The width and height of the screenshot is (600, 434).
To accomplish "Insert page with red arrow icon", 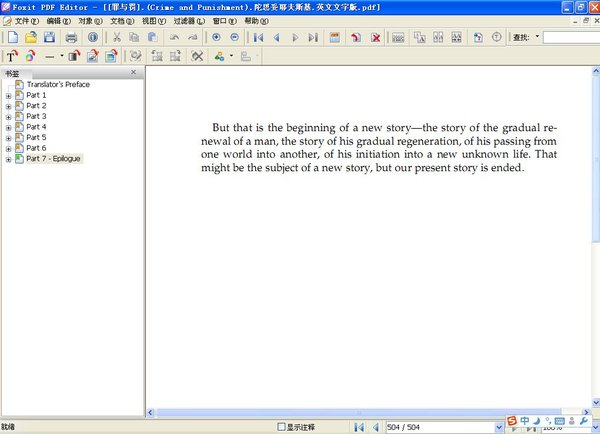I will (x=356, y=38).
